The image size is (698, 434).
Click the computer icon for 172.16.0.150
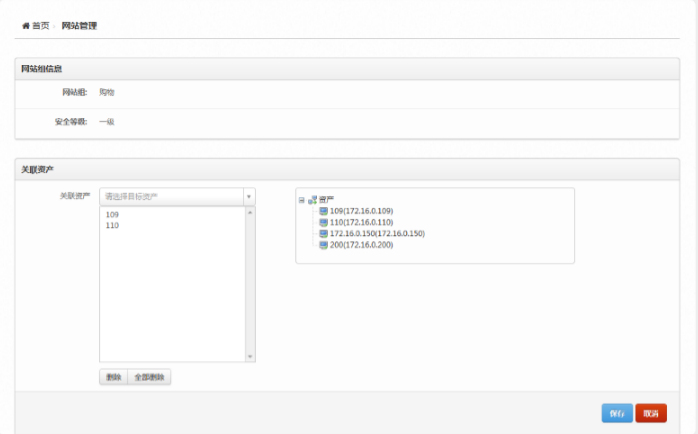tap(323, 233)
